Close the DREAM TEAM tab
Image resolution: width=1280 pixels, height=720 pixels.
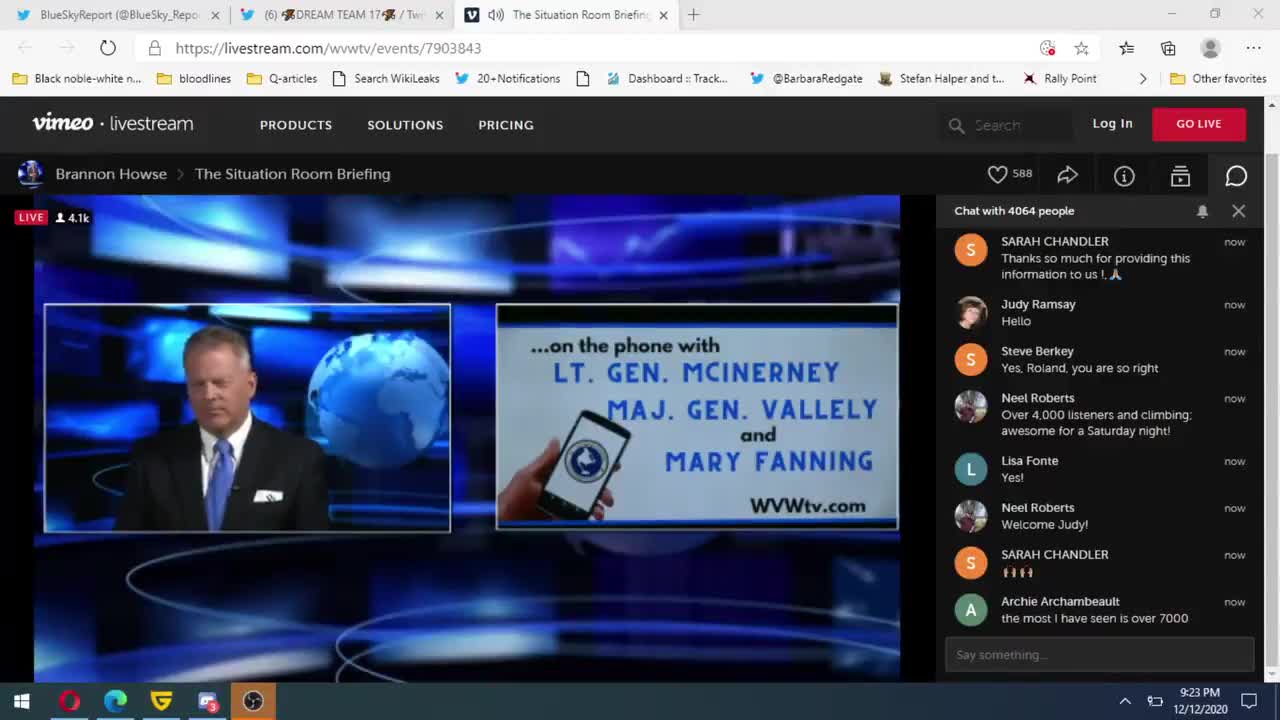coord(438,15)
